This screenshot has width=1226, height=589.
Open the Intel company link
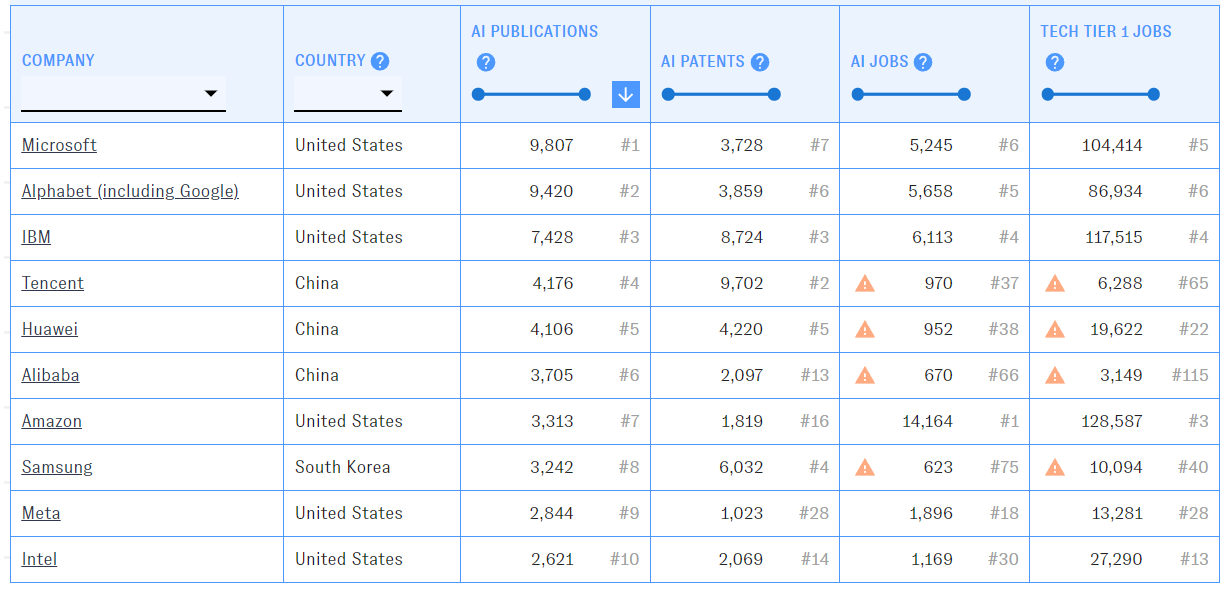pyautogui.click(x=39, y=559)
